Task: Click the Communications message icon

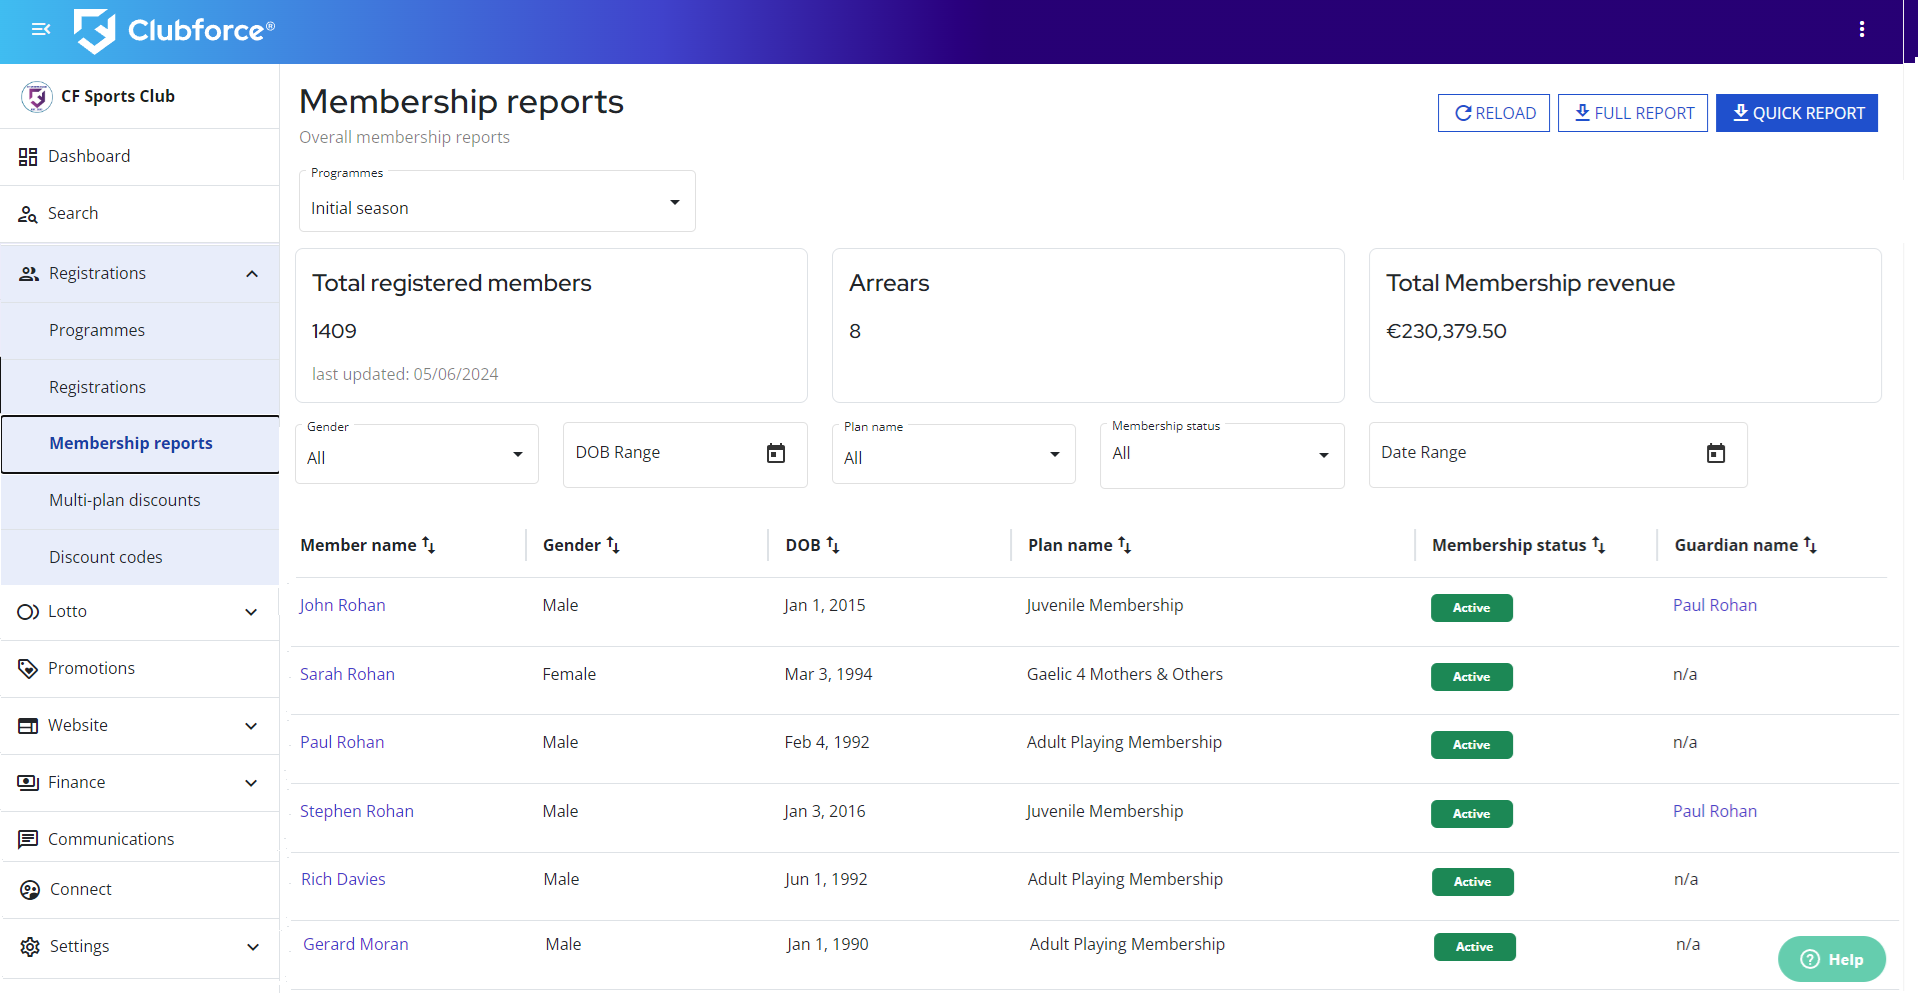Action: click(x=28, y=840)
